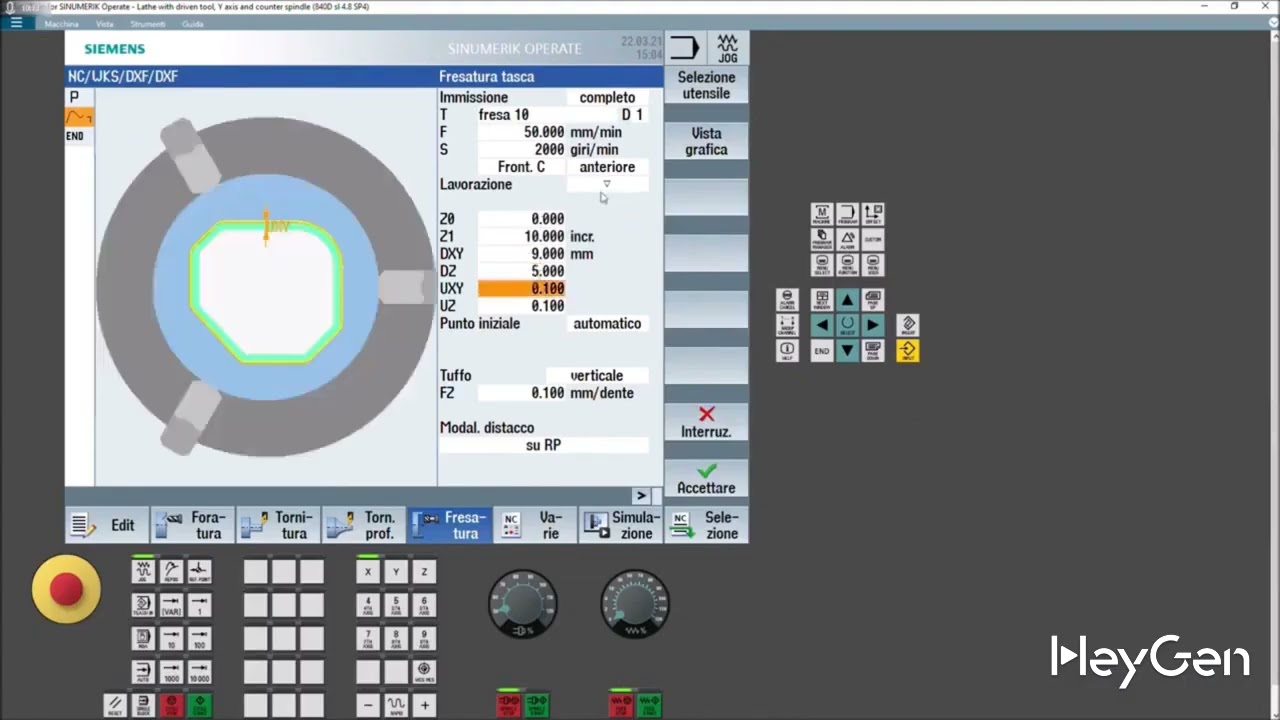This screenshot has height=720, width=1280.
Task: Click the teal SELECT key
Action: (x=848, y=325)
